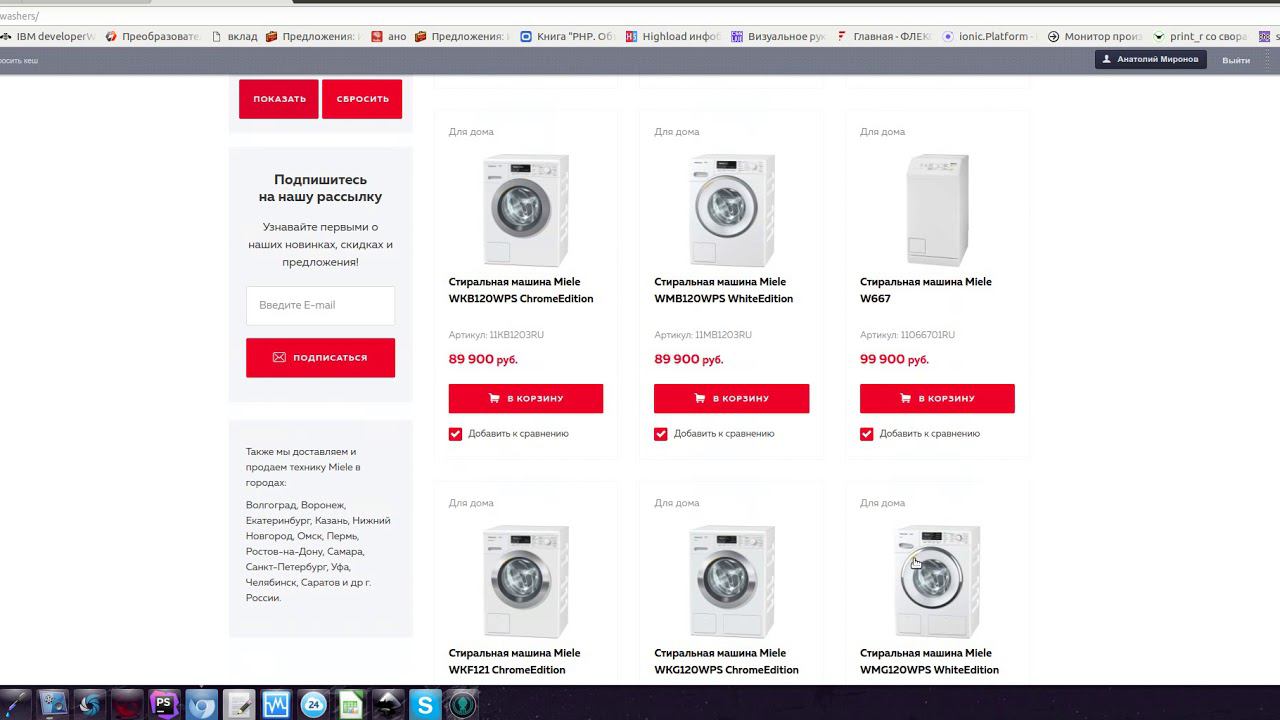Click the WKF121 ChromeEdition washer image

tap(526, 582)
